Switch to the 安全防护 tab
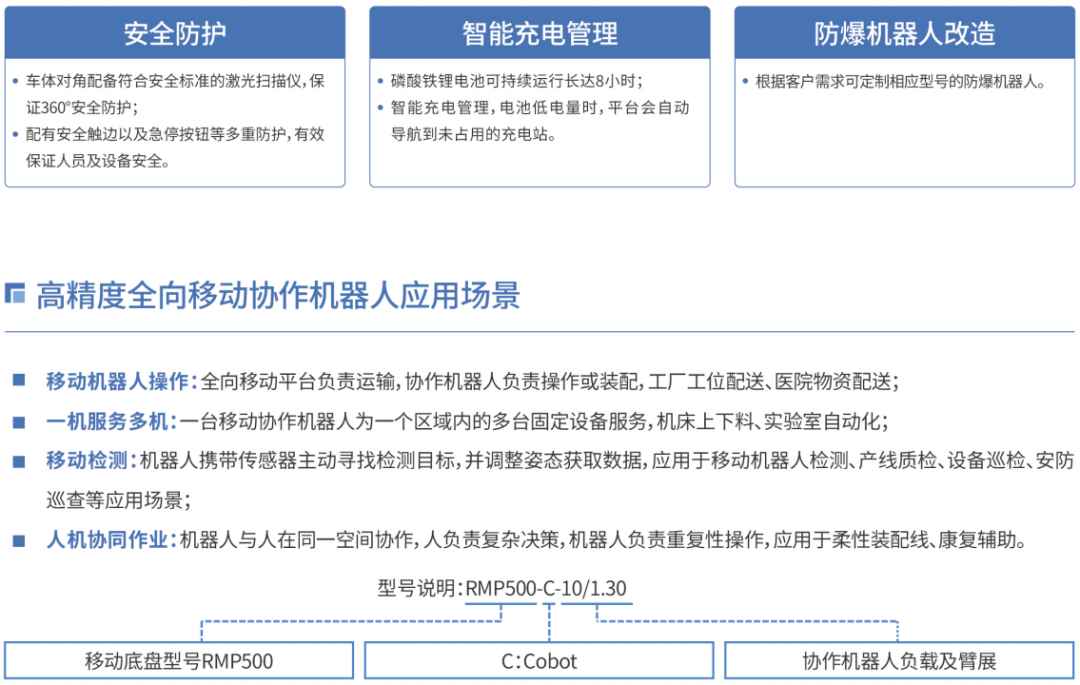1080x685 pixels. [x=174, y=32]
